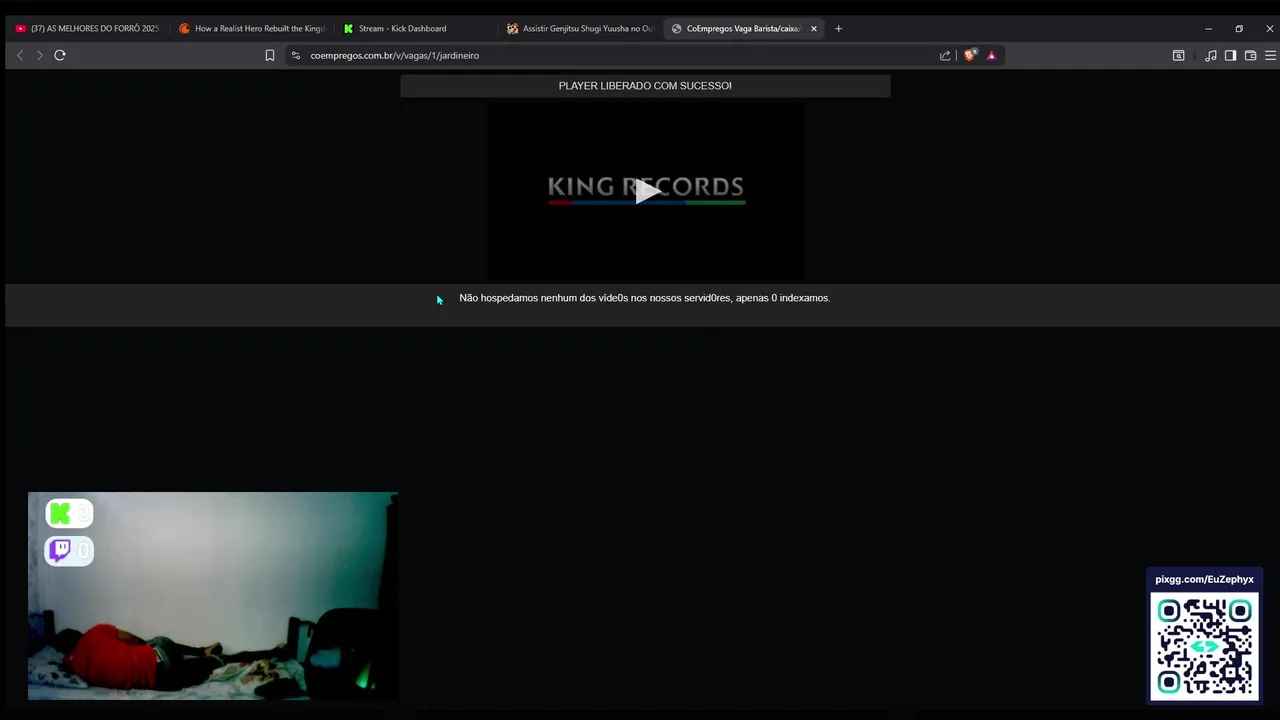This screenshot has width=1280, height=720.
Task: Close the CoEmpregos tab
Action: (x=814, y=28)
